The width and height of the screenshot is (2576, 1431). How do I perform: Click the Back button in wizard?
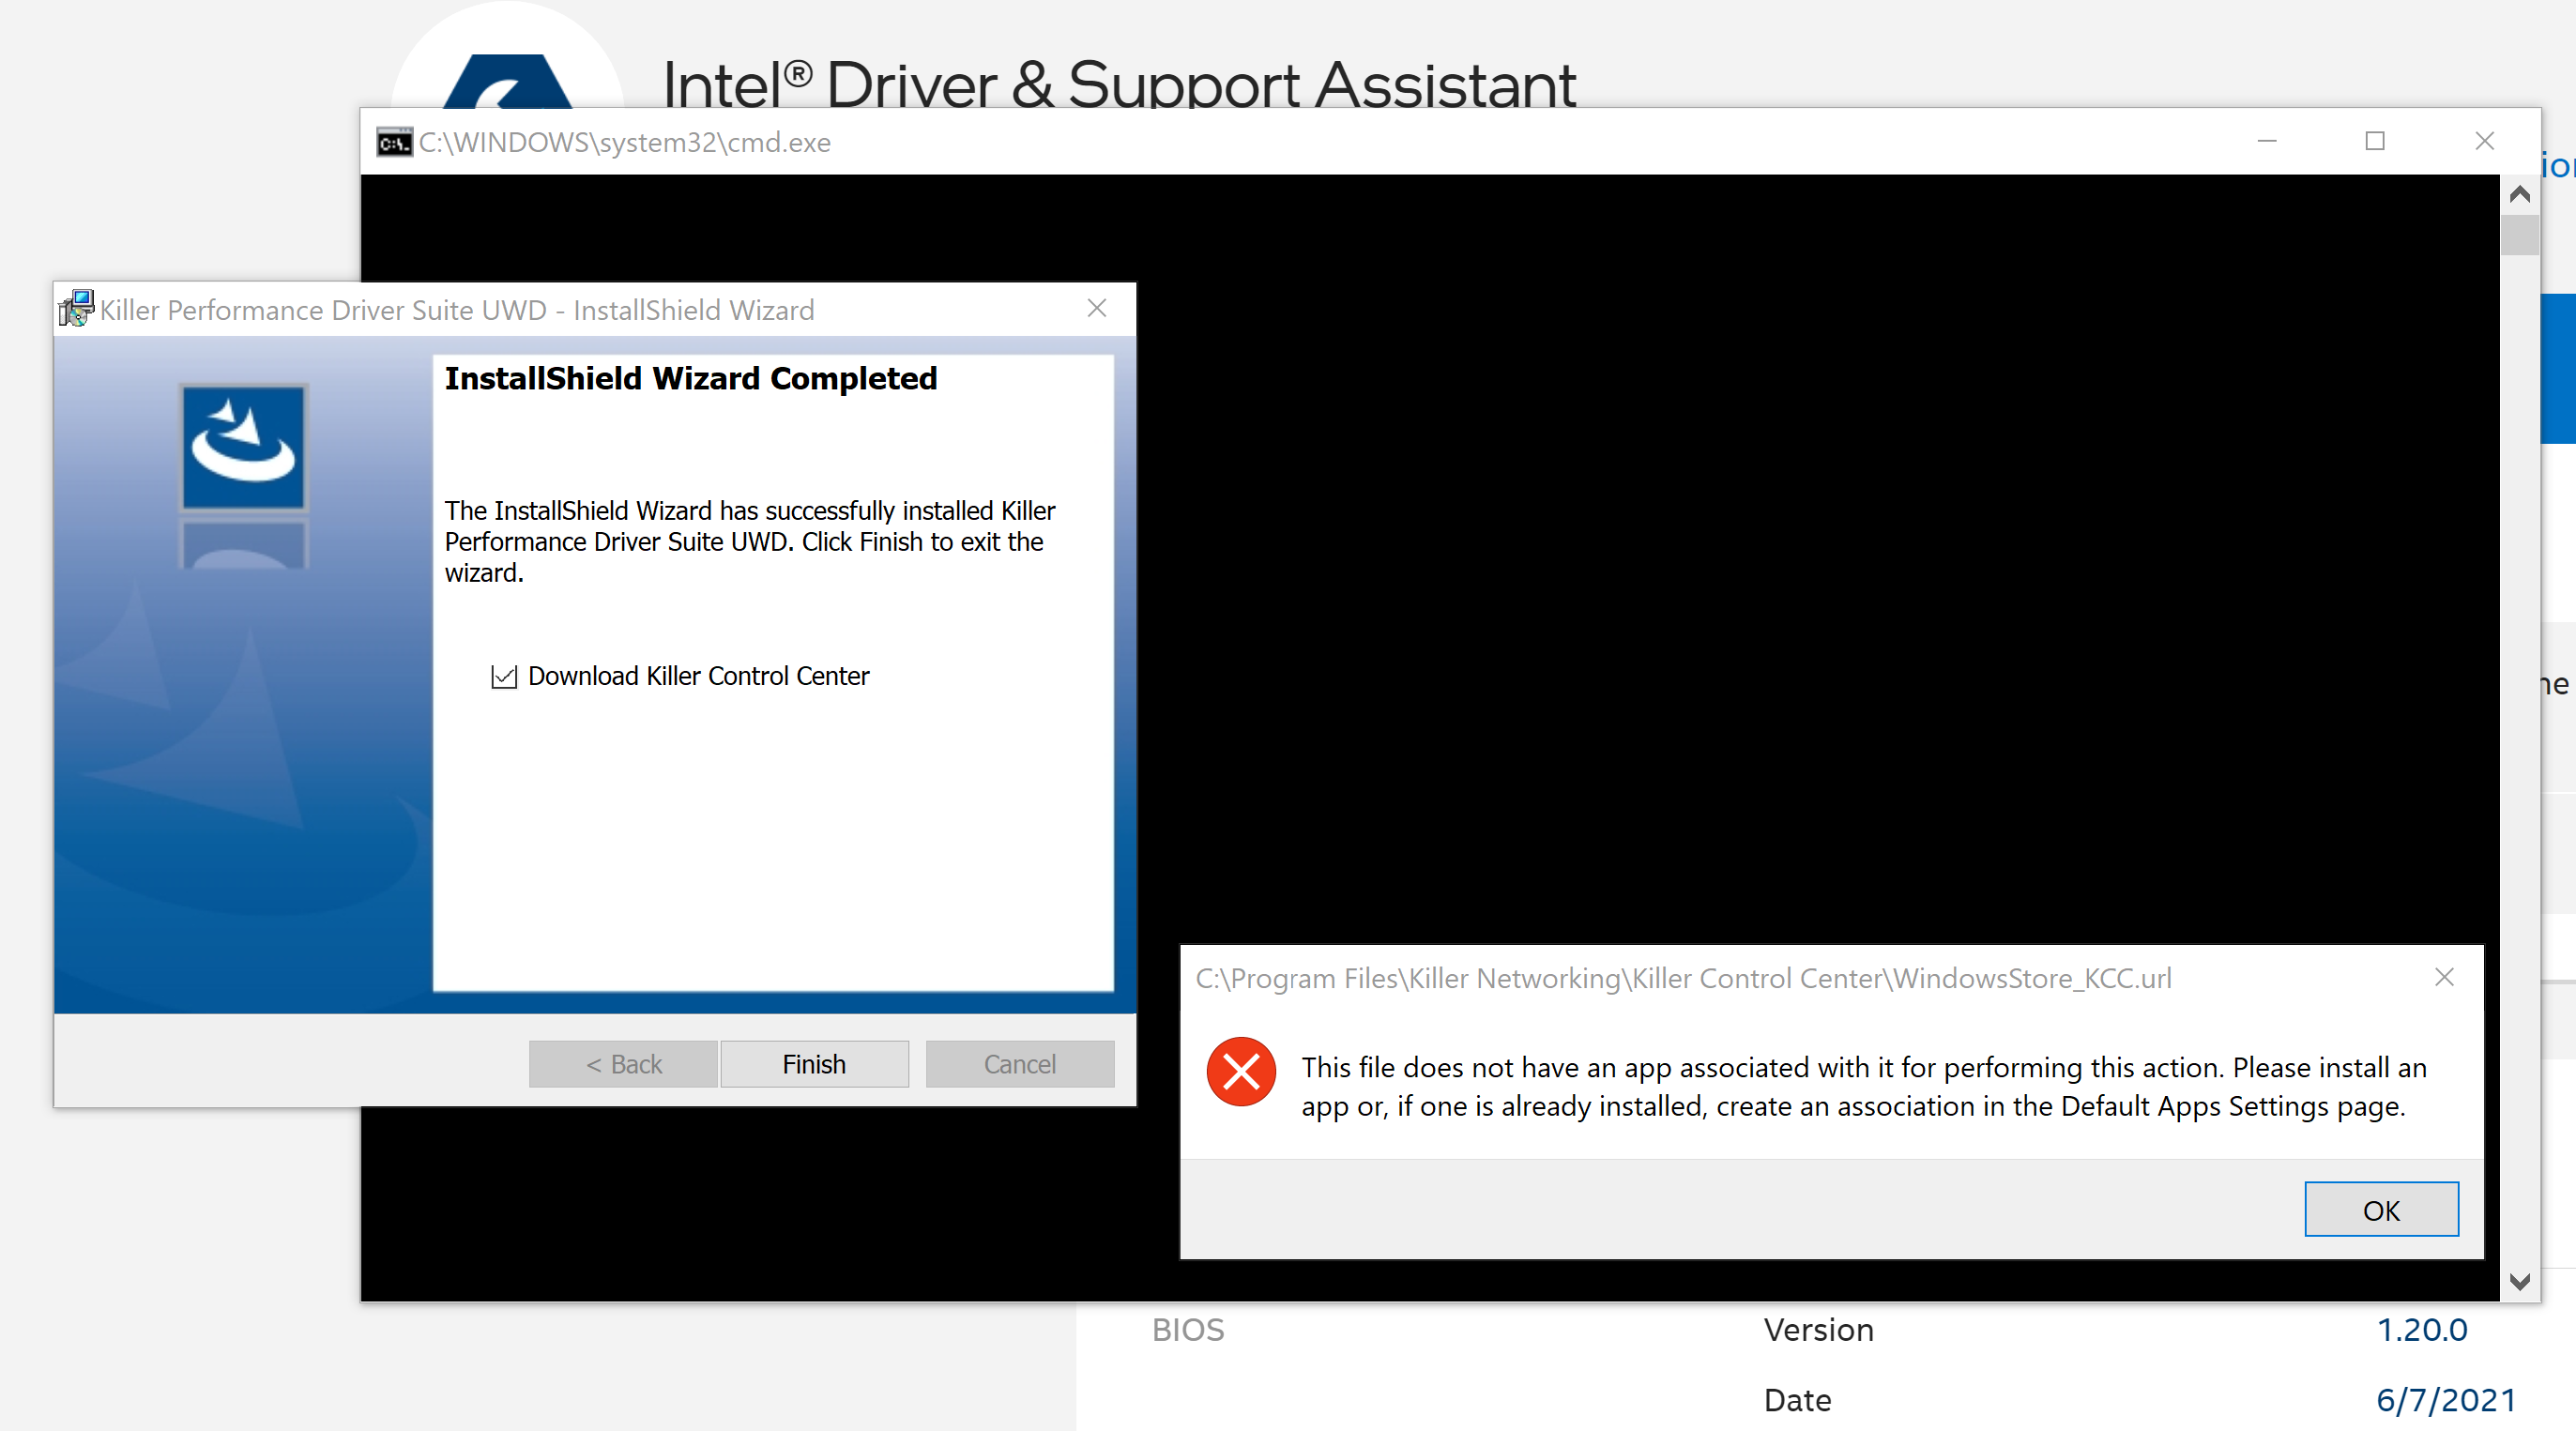(622, 1064)
